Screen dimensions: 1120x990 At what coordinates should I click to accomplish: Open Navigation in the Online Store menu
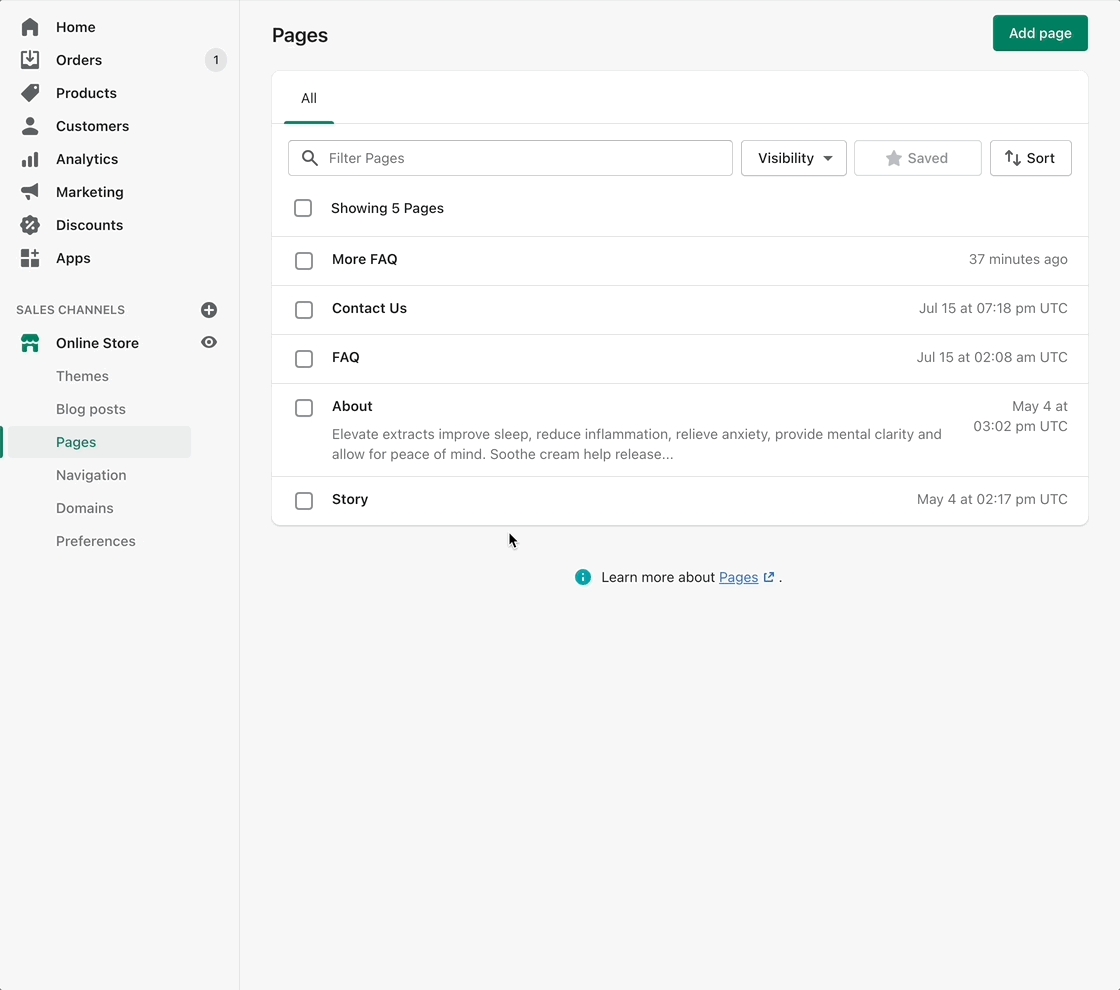tap(91, 475)
